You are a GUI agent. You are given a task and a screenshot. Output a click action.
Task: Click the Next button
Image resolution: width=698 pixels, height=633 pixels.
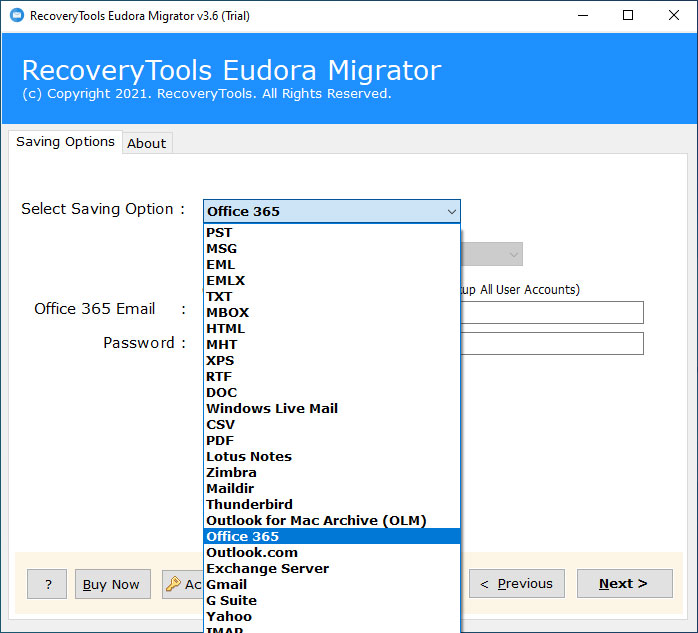coord(625,584)
